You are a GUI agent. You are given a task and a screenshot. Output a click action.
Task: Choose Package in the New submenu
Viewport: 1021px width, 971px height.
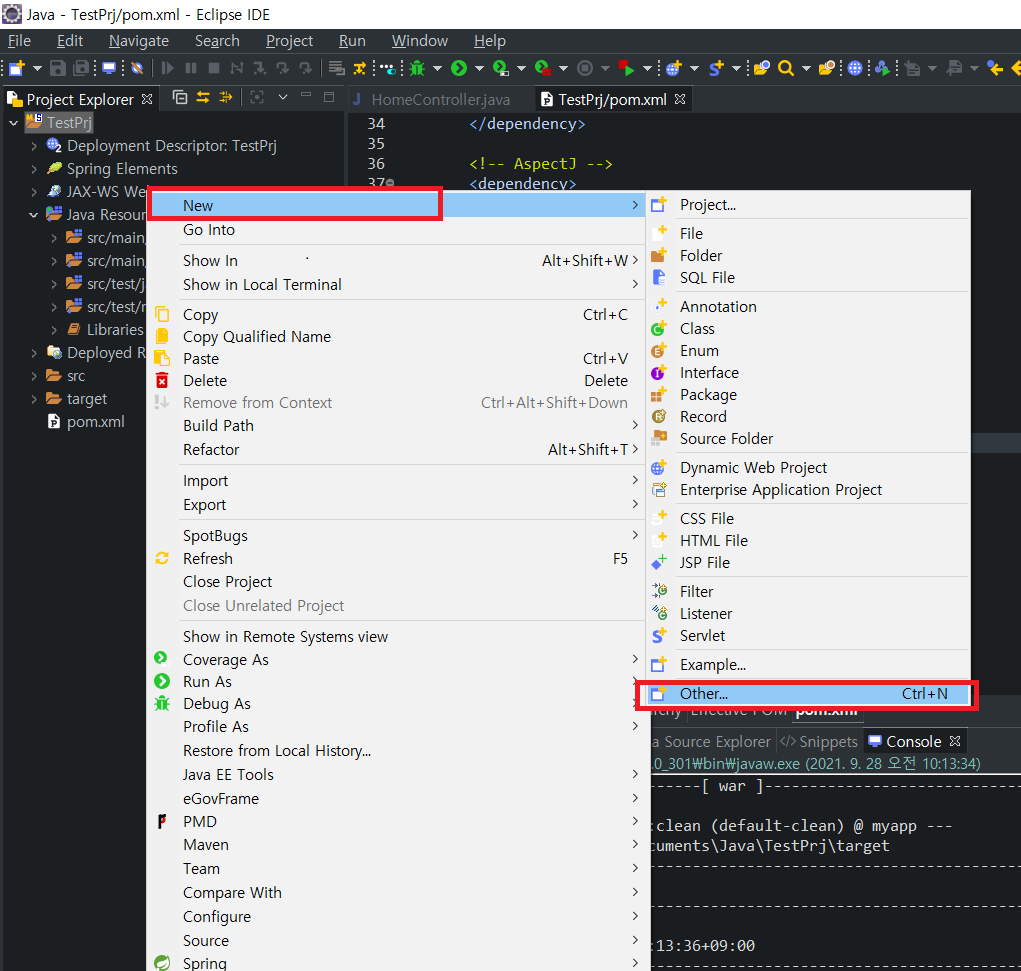click(x=807, y=395)
